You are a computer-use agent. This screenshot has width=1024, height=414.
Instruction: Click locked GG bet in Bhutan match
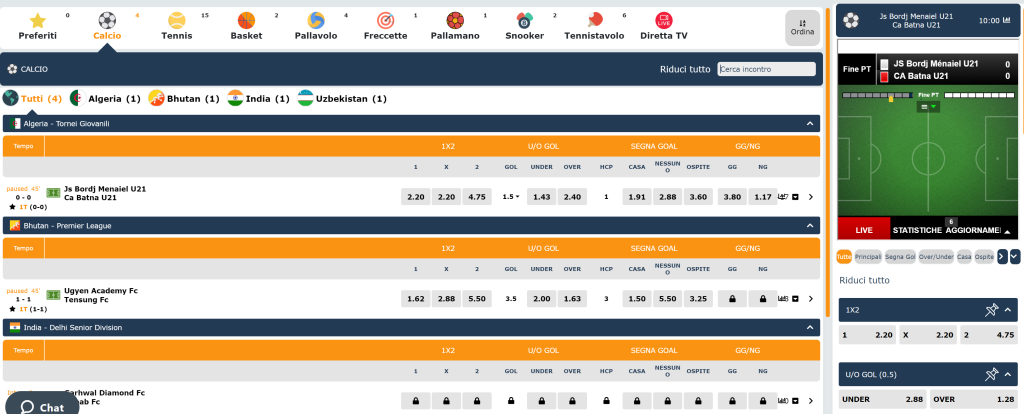coord(732,298)
